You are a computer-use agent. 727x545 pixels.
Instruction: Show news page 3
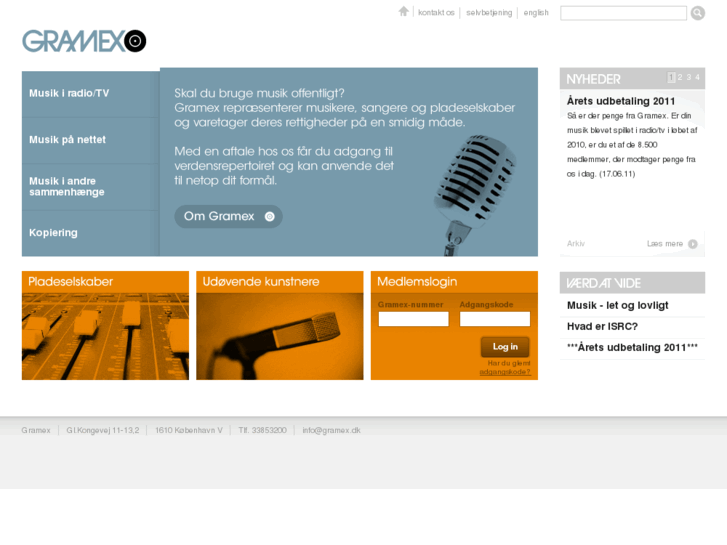[689, 77]
